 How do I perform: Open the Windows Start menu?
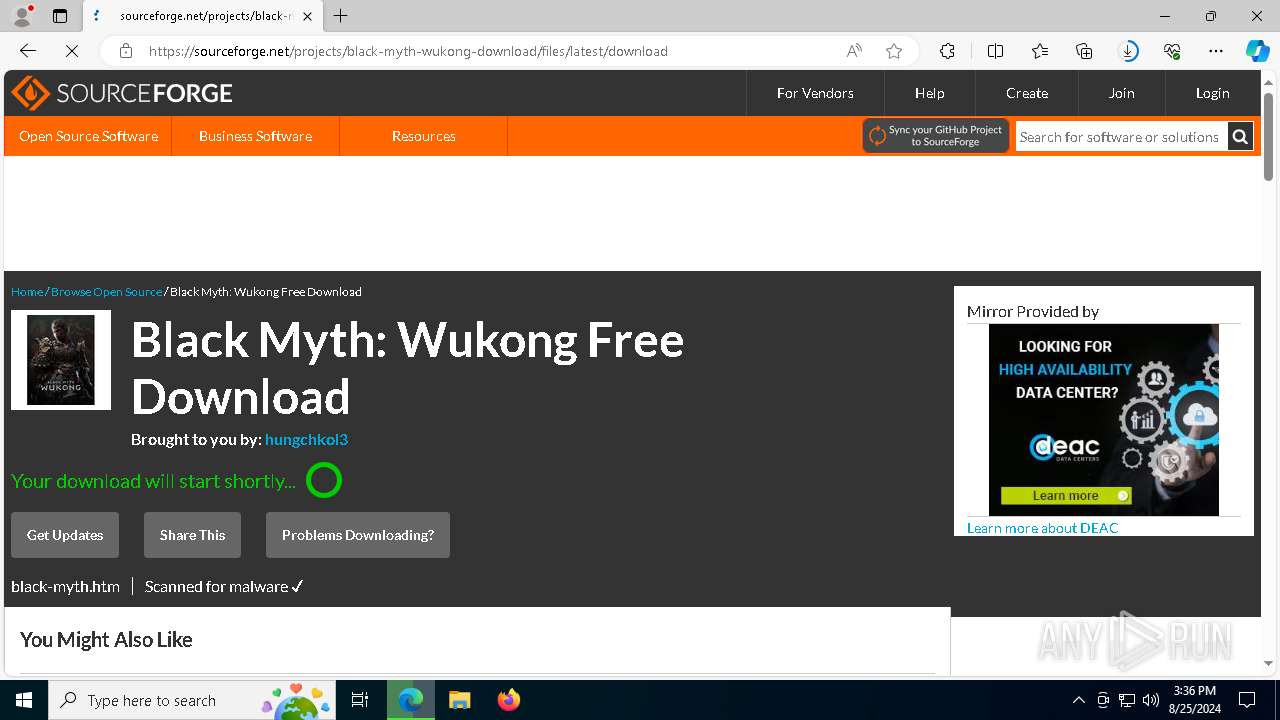pyautogui.click(x=24, y=700)
